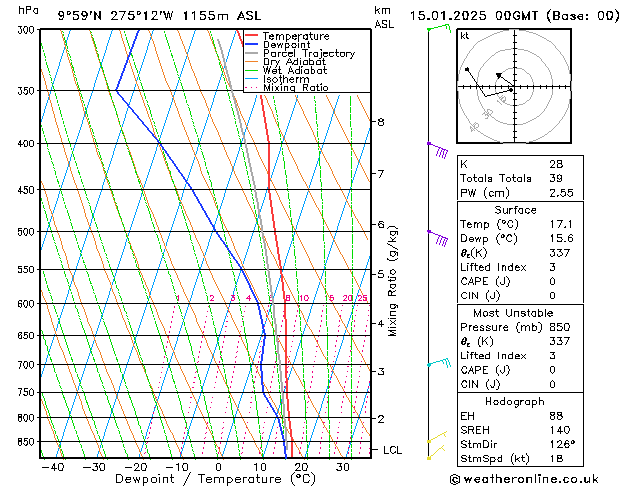Select the Dewpoint legend entry
The image size is (629, 486).
tap(286, 45)
